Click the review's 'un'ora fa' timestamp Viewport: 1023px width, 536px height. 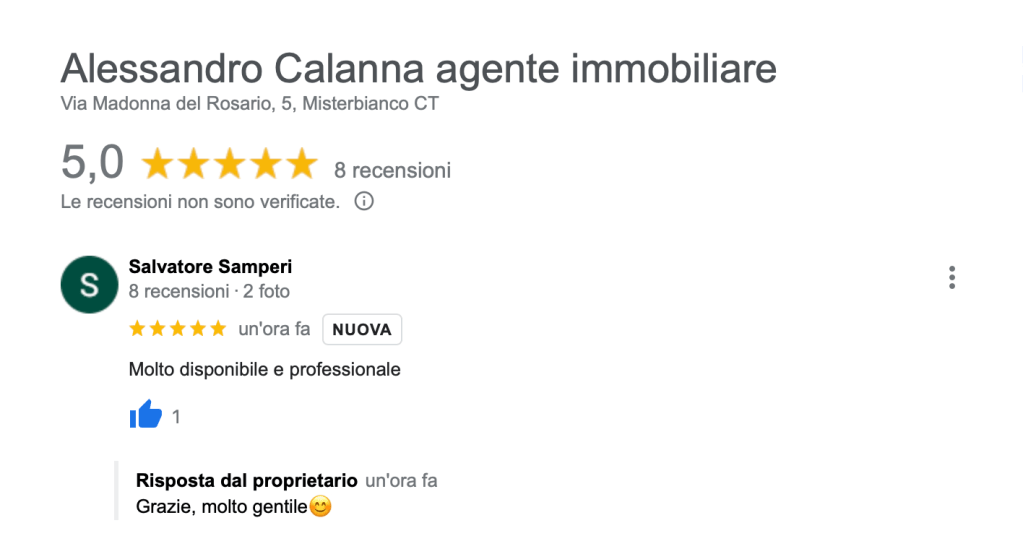click(x=274, y=329)
